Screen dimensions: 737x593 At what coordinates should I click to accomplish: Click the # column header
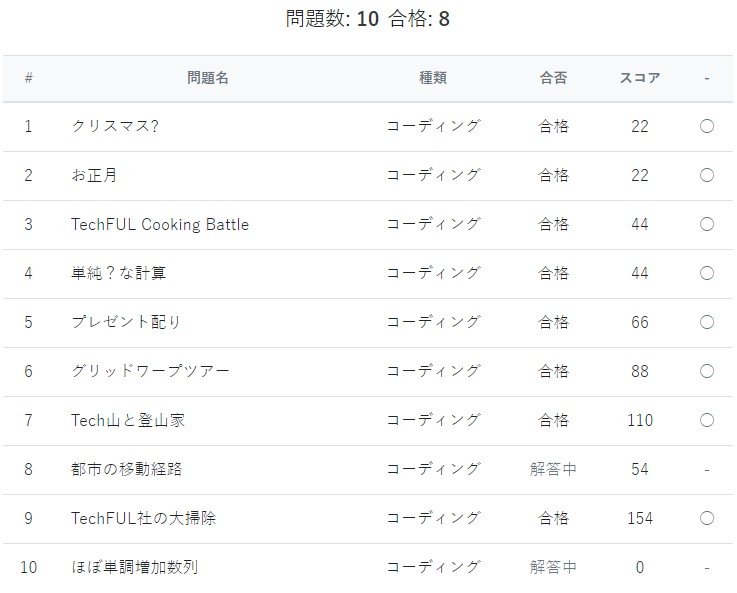coord(28,78)
